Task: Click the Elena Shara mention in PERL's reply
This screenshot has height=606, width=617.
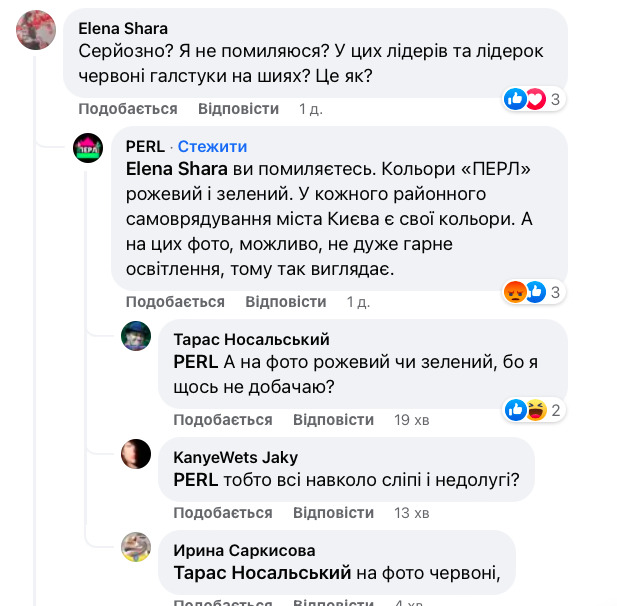Action: coord(176,169)
